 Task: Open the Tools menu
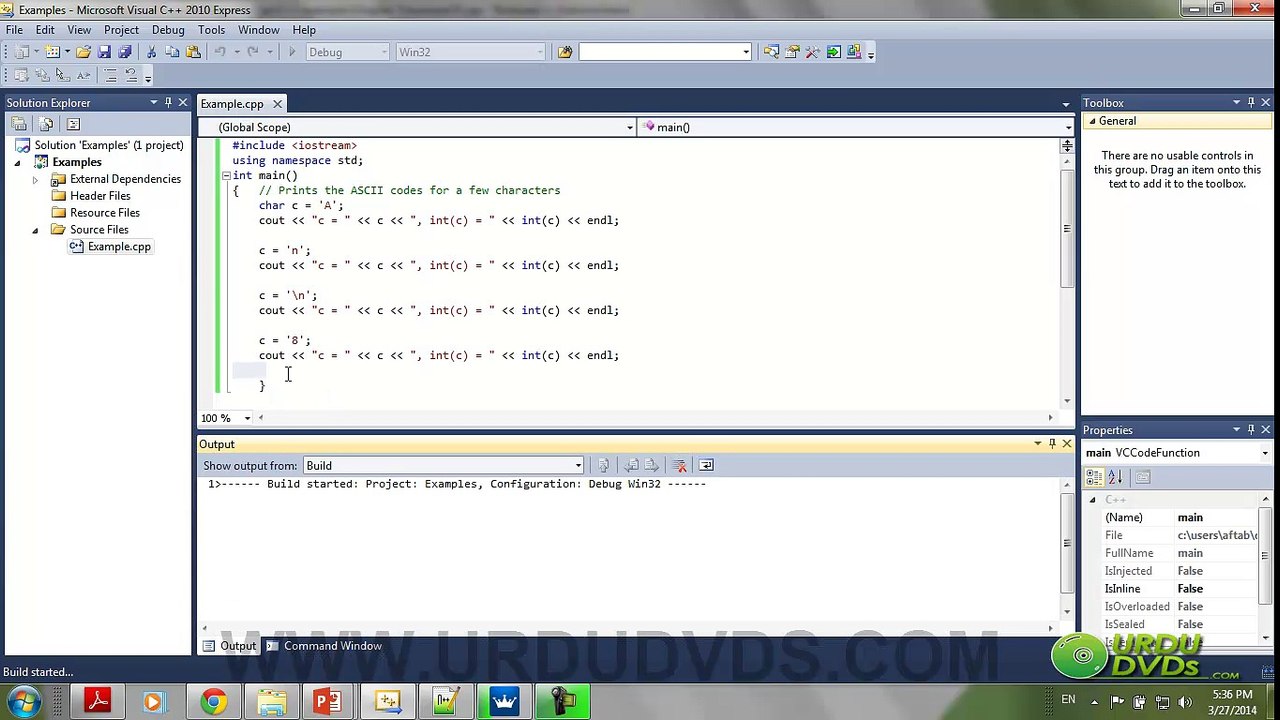click(x=211, y=30)
